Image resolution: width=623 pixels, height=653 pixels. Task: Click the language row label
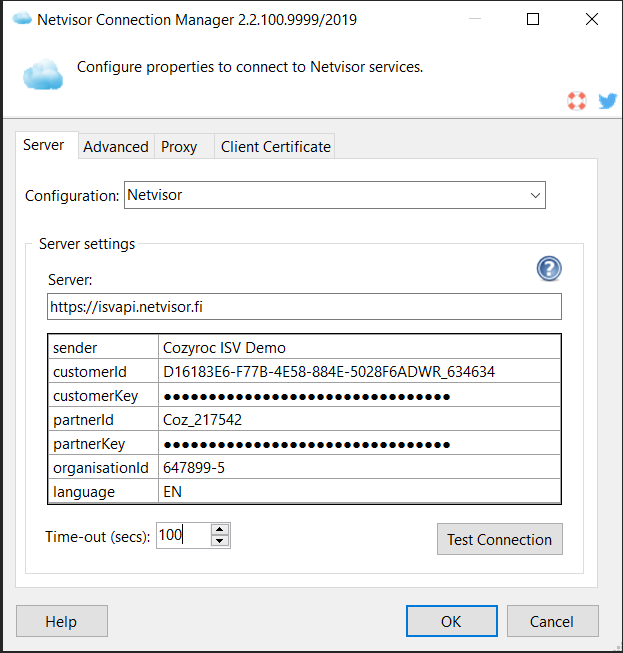click(x=103, y=491)
